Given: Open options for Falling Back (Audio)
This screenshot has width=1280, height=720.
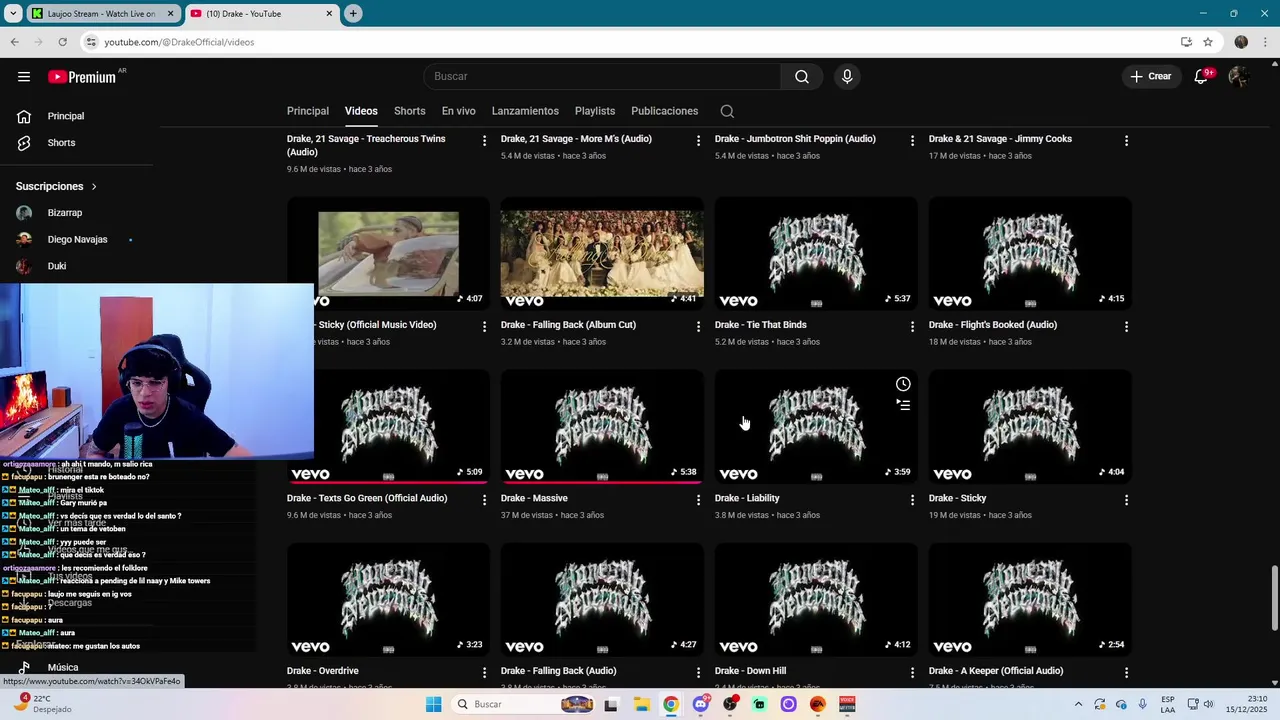Looking at the screenshot, I should coord(698,673).
